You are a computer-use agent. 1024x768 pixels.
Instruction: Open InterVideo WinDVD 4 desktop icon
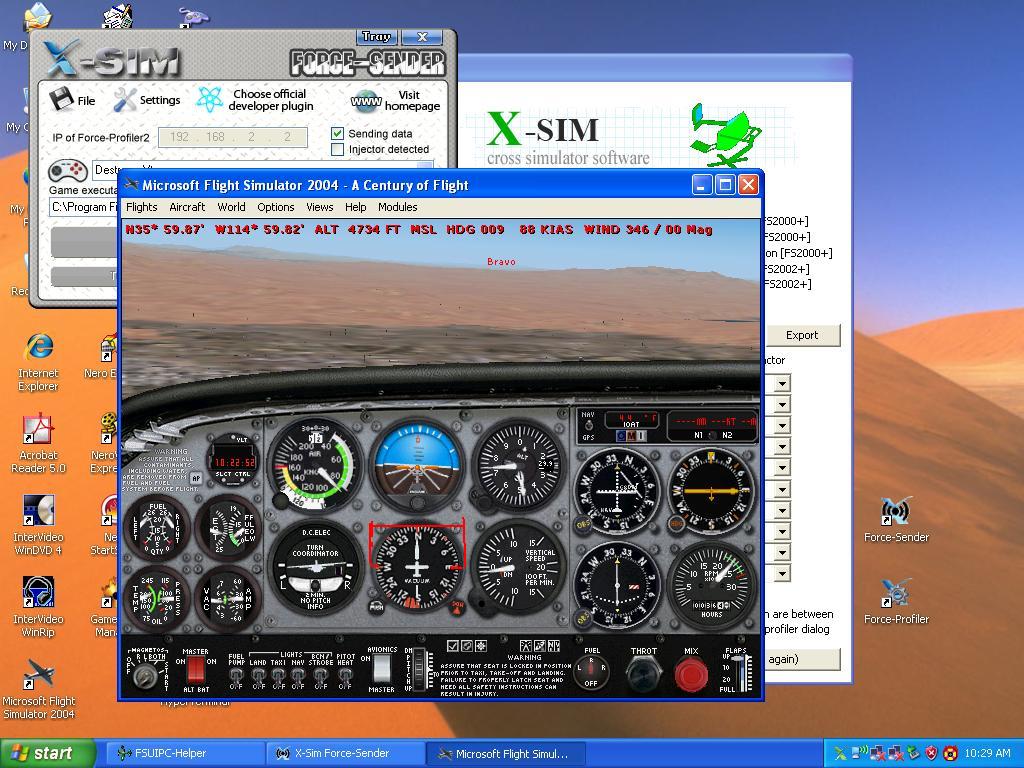(39, 510)
